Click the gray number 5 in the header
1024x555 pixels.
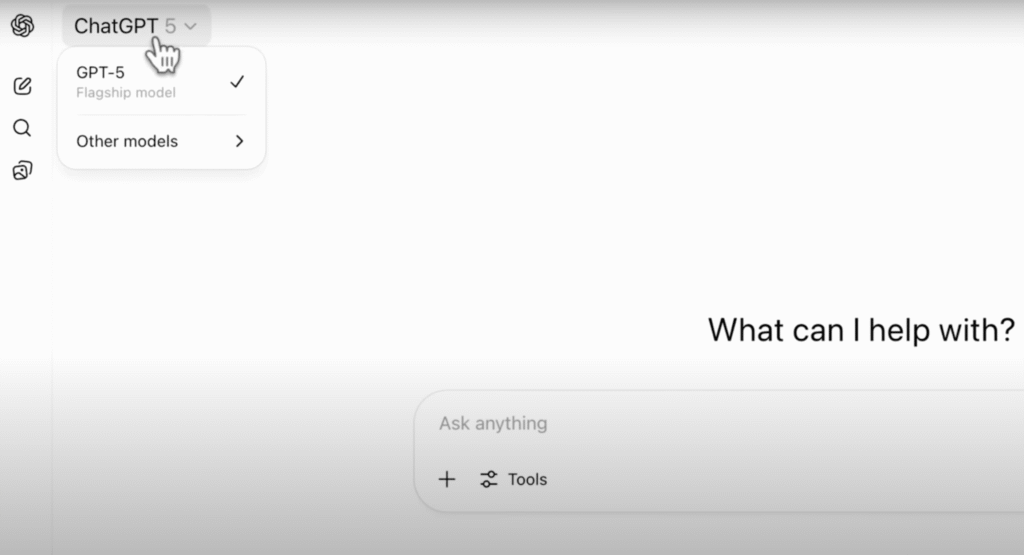coord(170,27)
